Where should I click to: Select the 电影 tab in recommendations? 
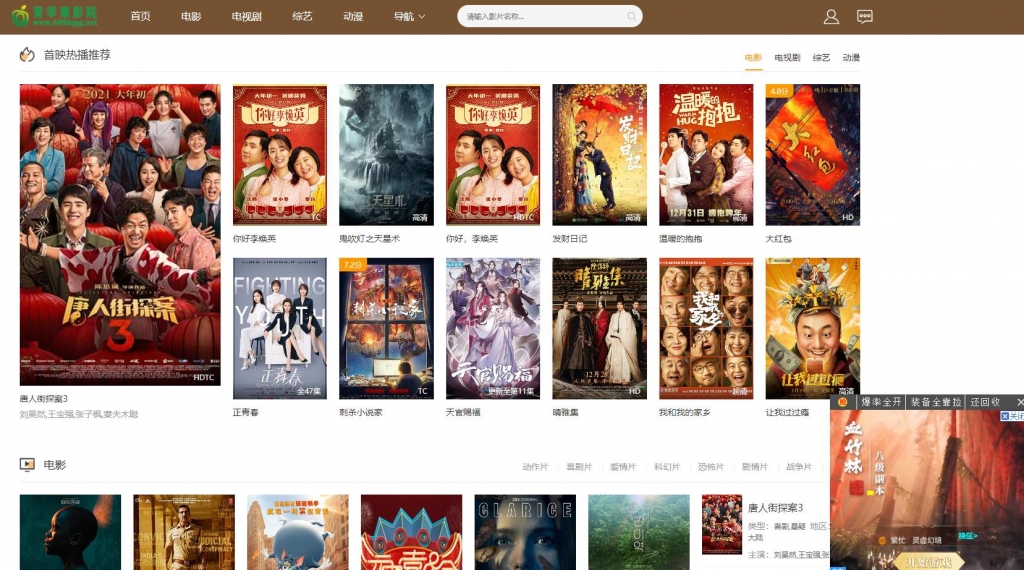coord(753,57)
